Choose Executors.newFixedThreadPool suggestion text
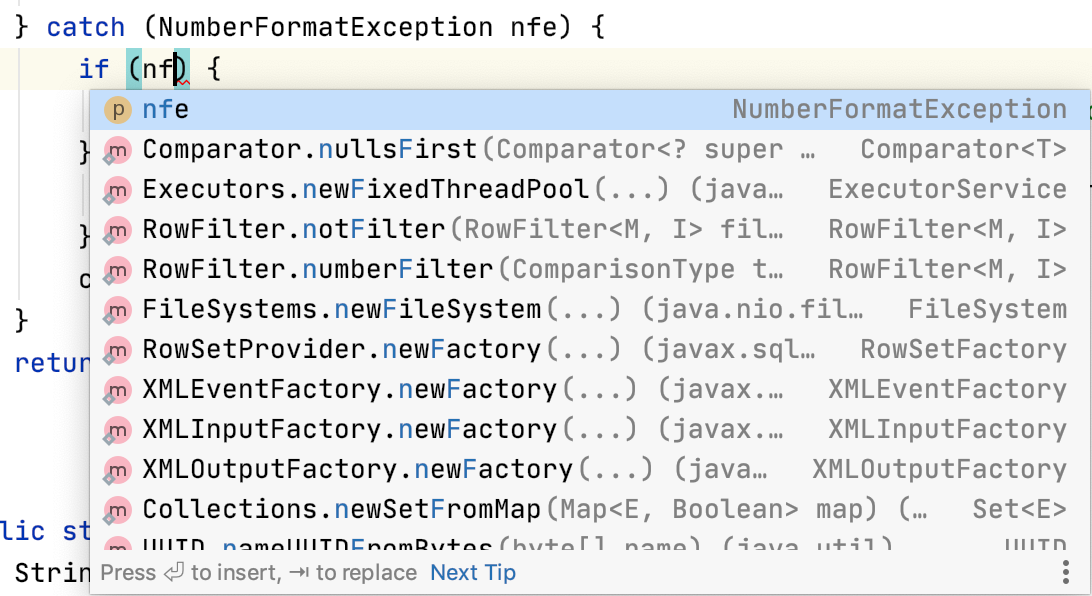 (367, 190)
